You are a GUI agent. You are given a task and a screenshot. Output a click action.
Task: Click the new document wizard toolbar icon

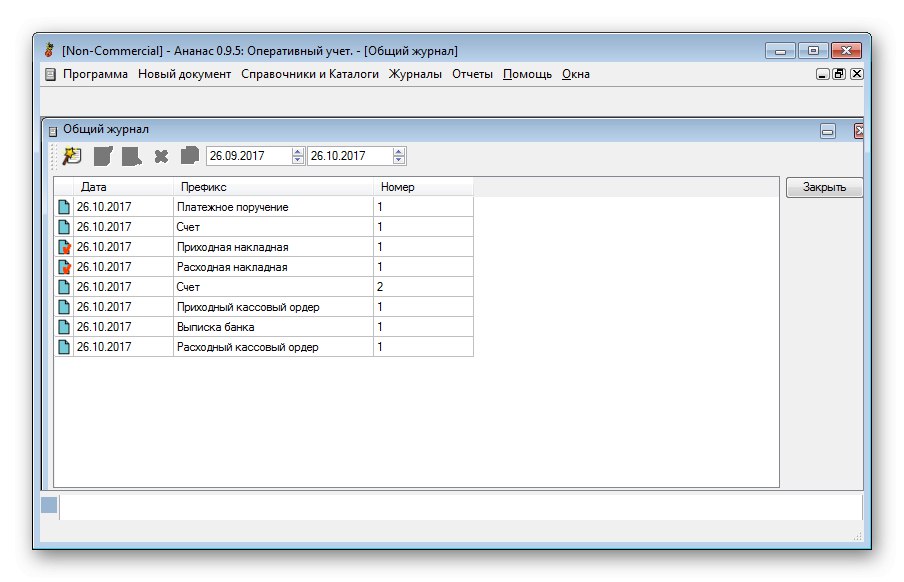[x=72, y=156]
